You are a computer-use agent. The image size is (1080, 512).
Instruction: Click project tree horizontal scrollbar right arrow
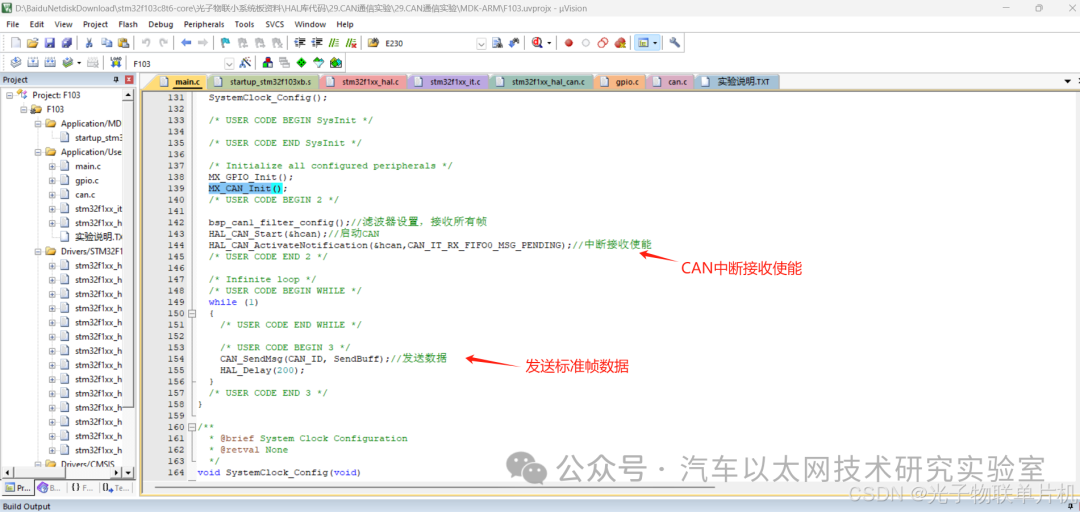point(116,472)
